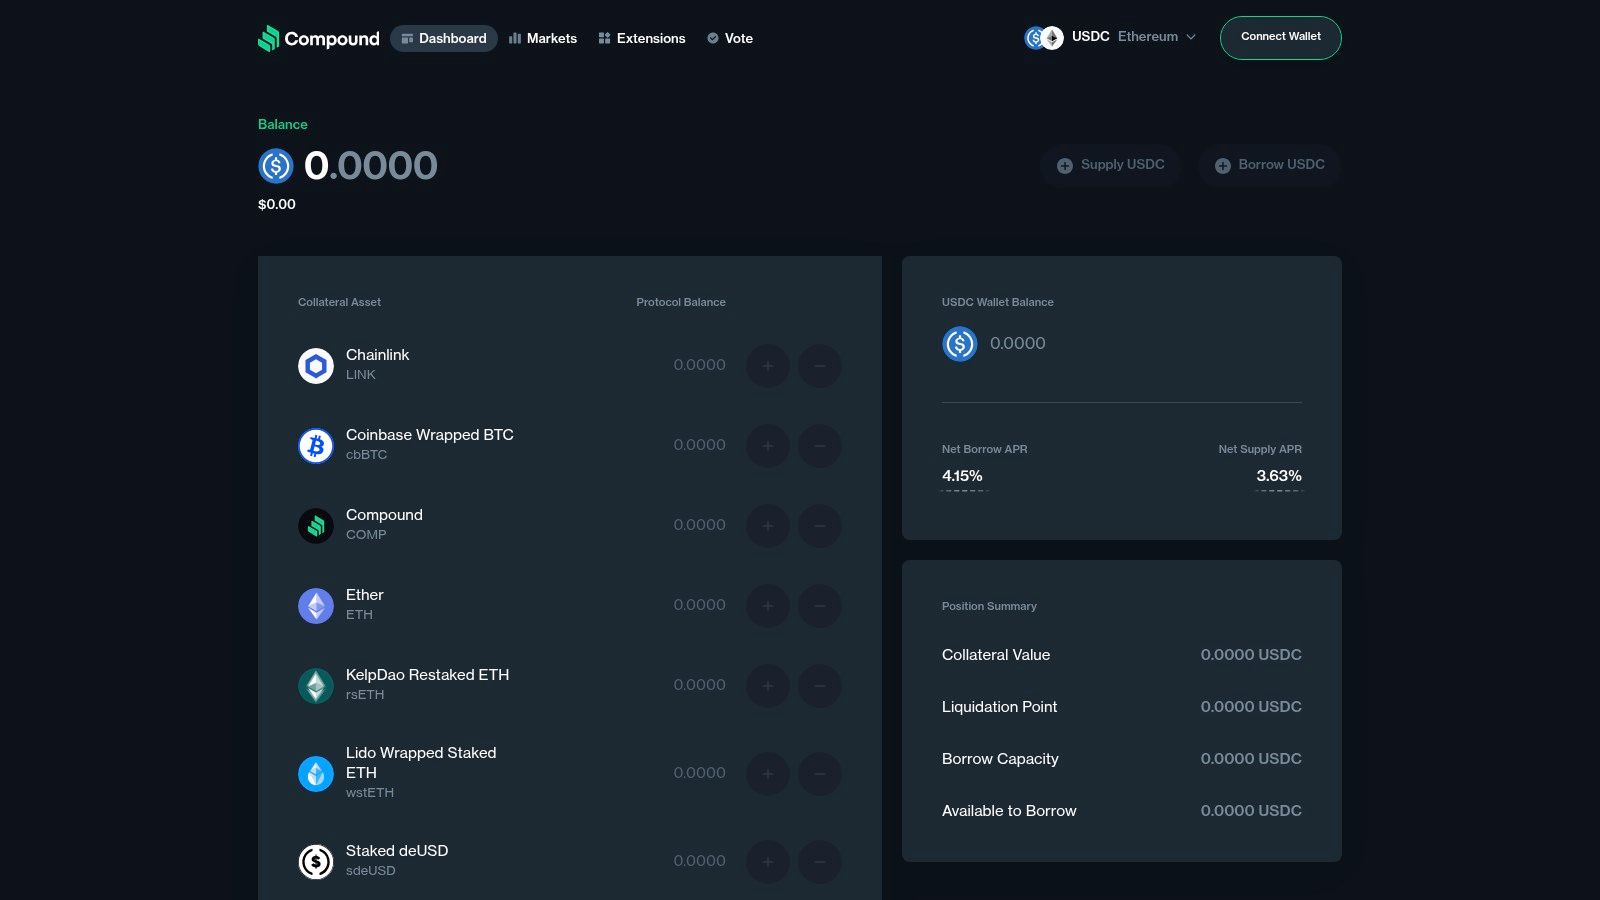Click the 3.63% Net Supply APR value
The height and width of the screenshot is (900, 1600).
coord(1279,476)
